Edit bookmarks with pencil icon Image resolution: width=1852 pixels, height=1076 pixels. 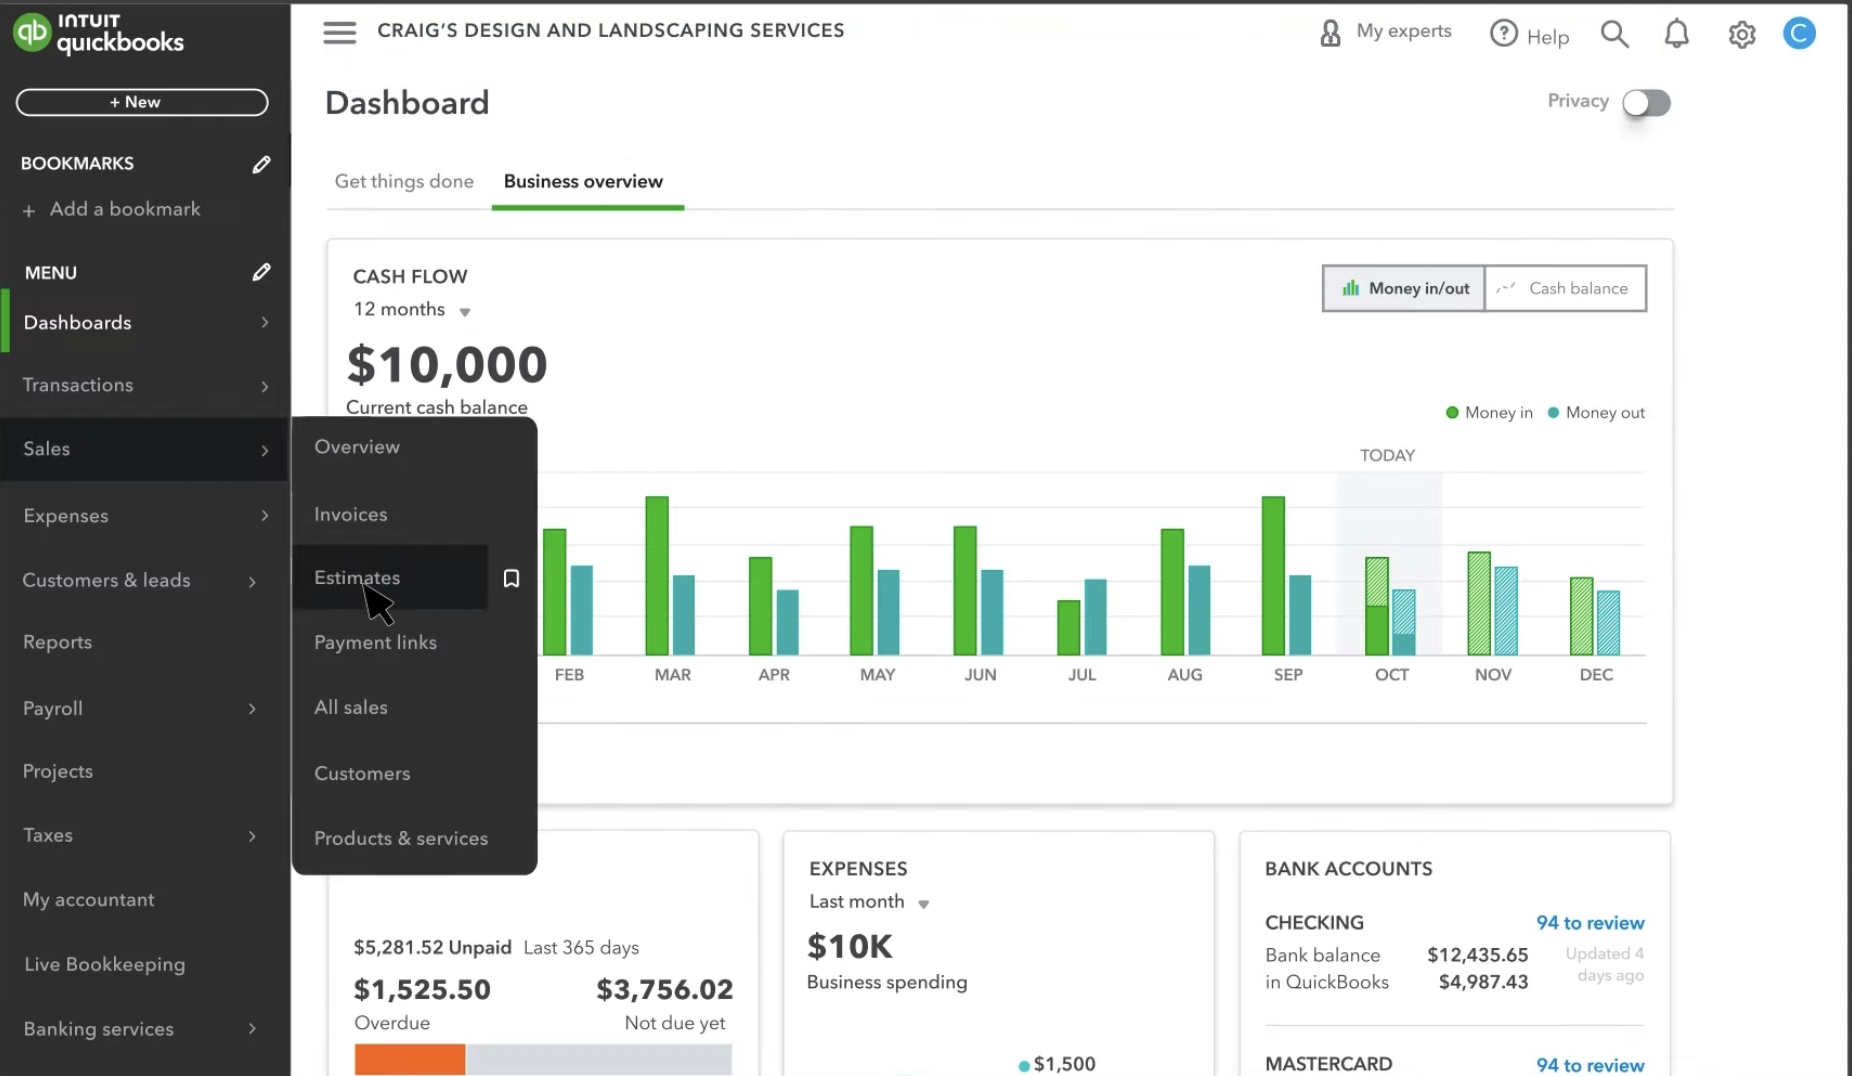[261, 164]
